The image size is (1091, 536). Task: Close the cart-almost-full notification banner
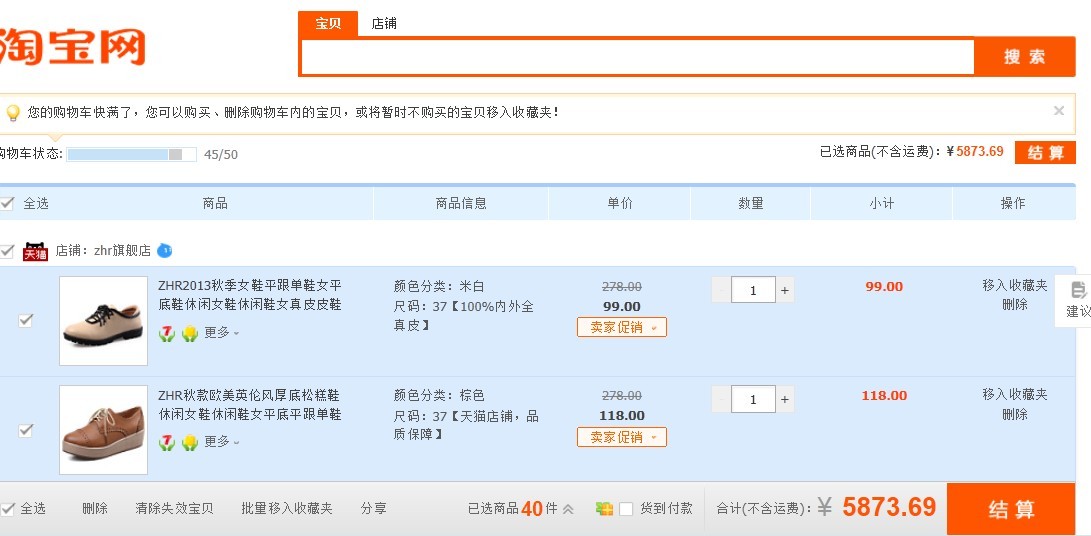coord(1059,111)
